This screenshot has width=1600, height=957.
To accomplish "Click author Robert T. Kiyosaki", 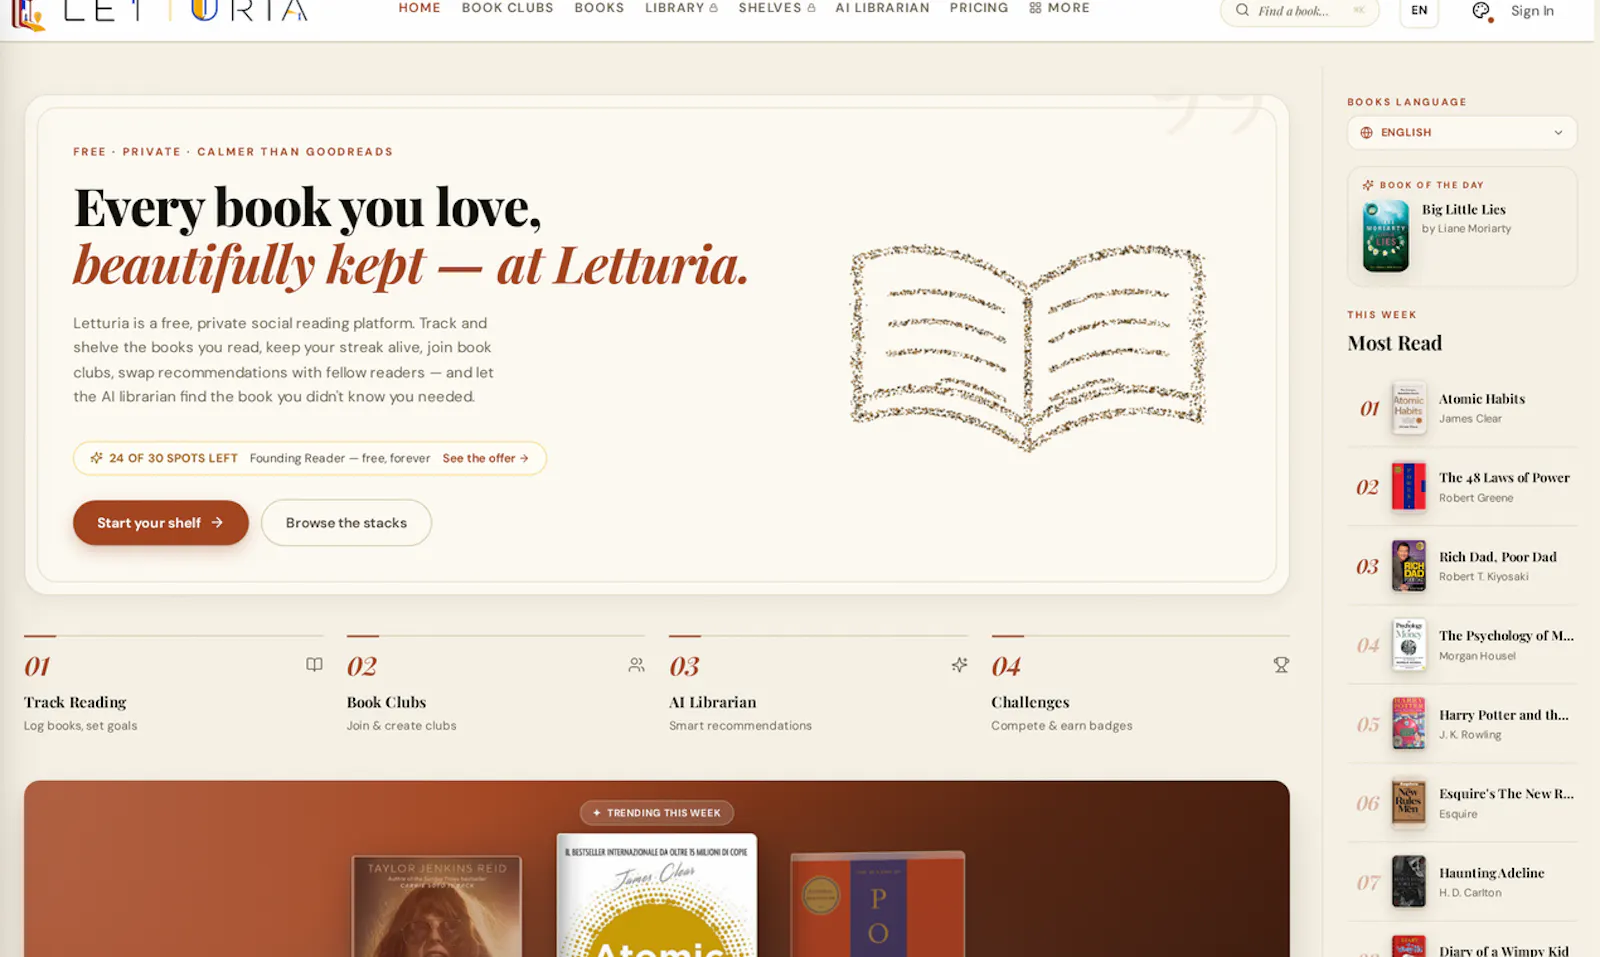I will [x=1483, y=577].
